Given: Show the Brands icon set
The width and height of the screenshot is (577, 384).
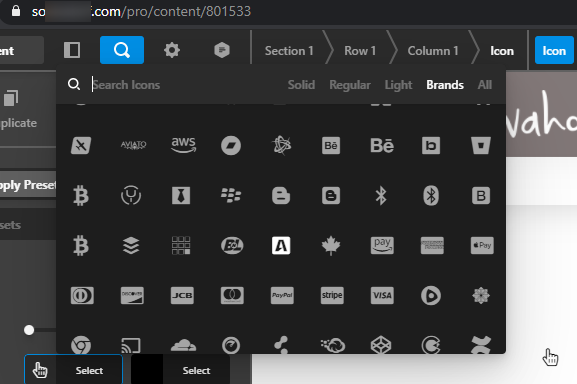Looking at the screenshot, I should pos(445,85).
